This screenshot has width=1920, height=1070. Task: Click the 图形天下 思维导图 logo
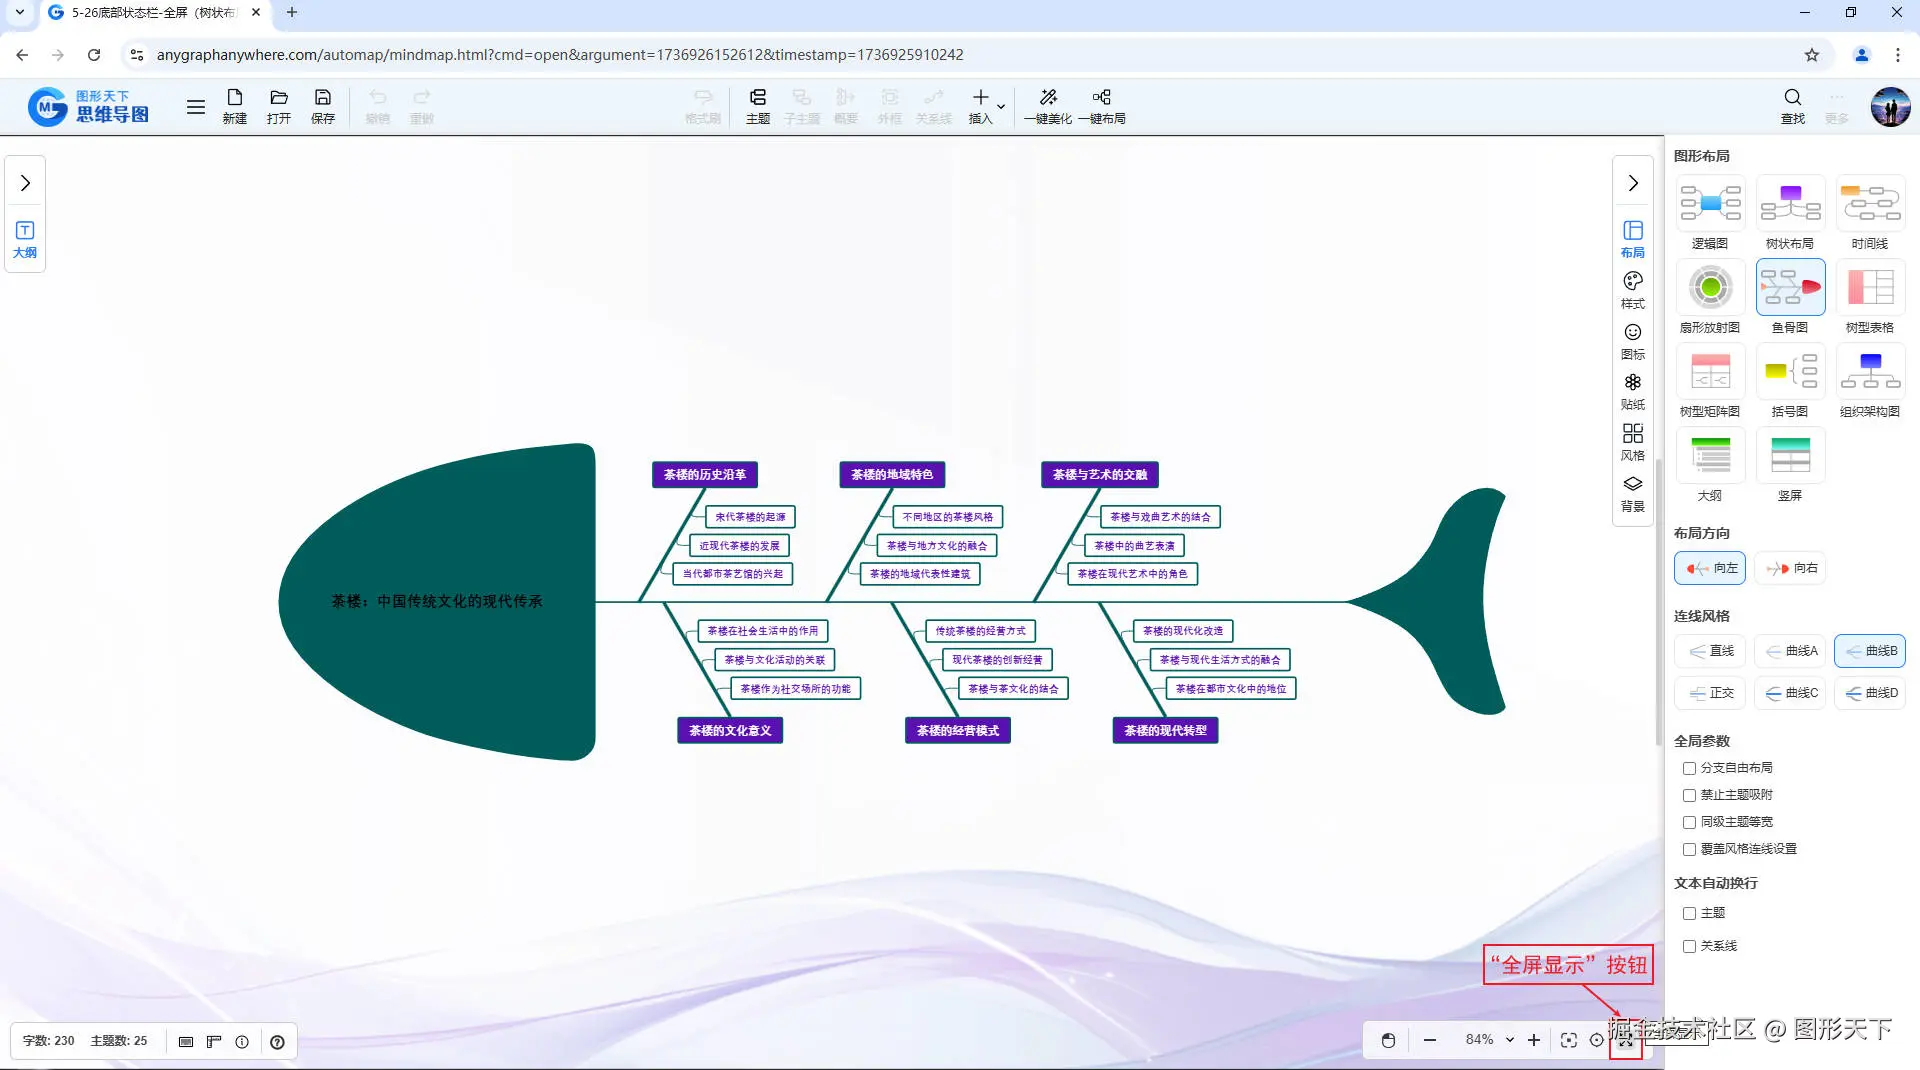[x=89, y=106]
